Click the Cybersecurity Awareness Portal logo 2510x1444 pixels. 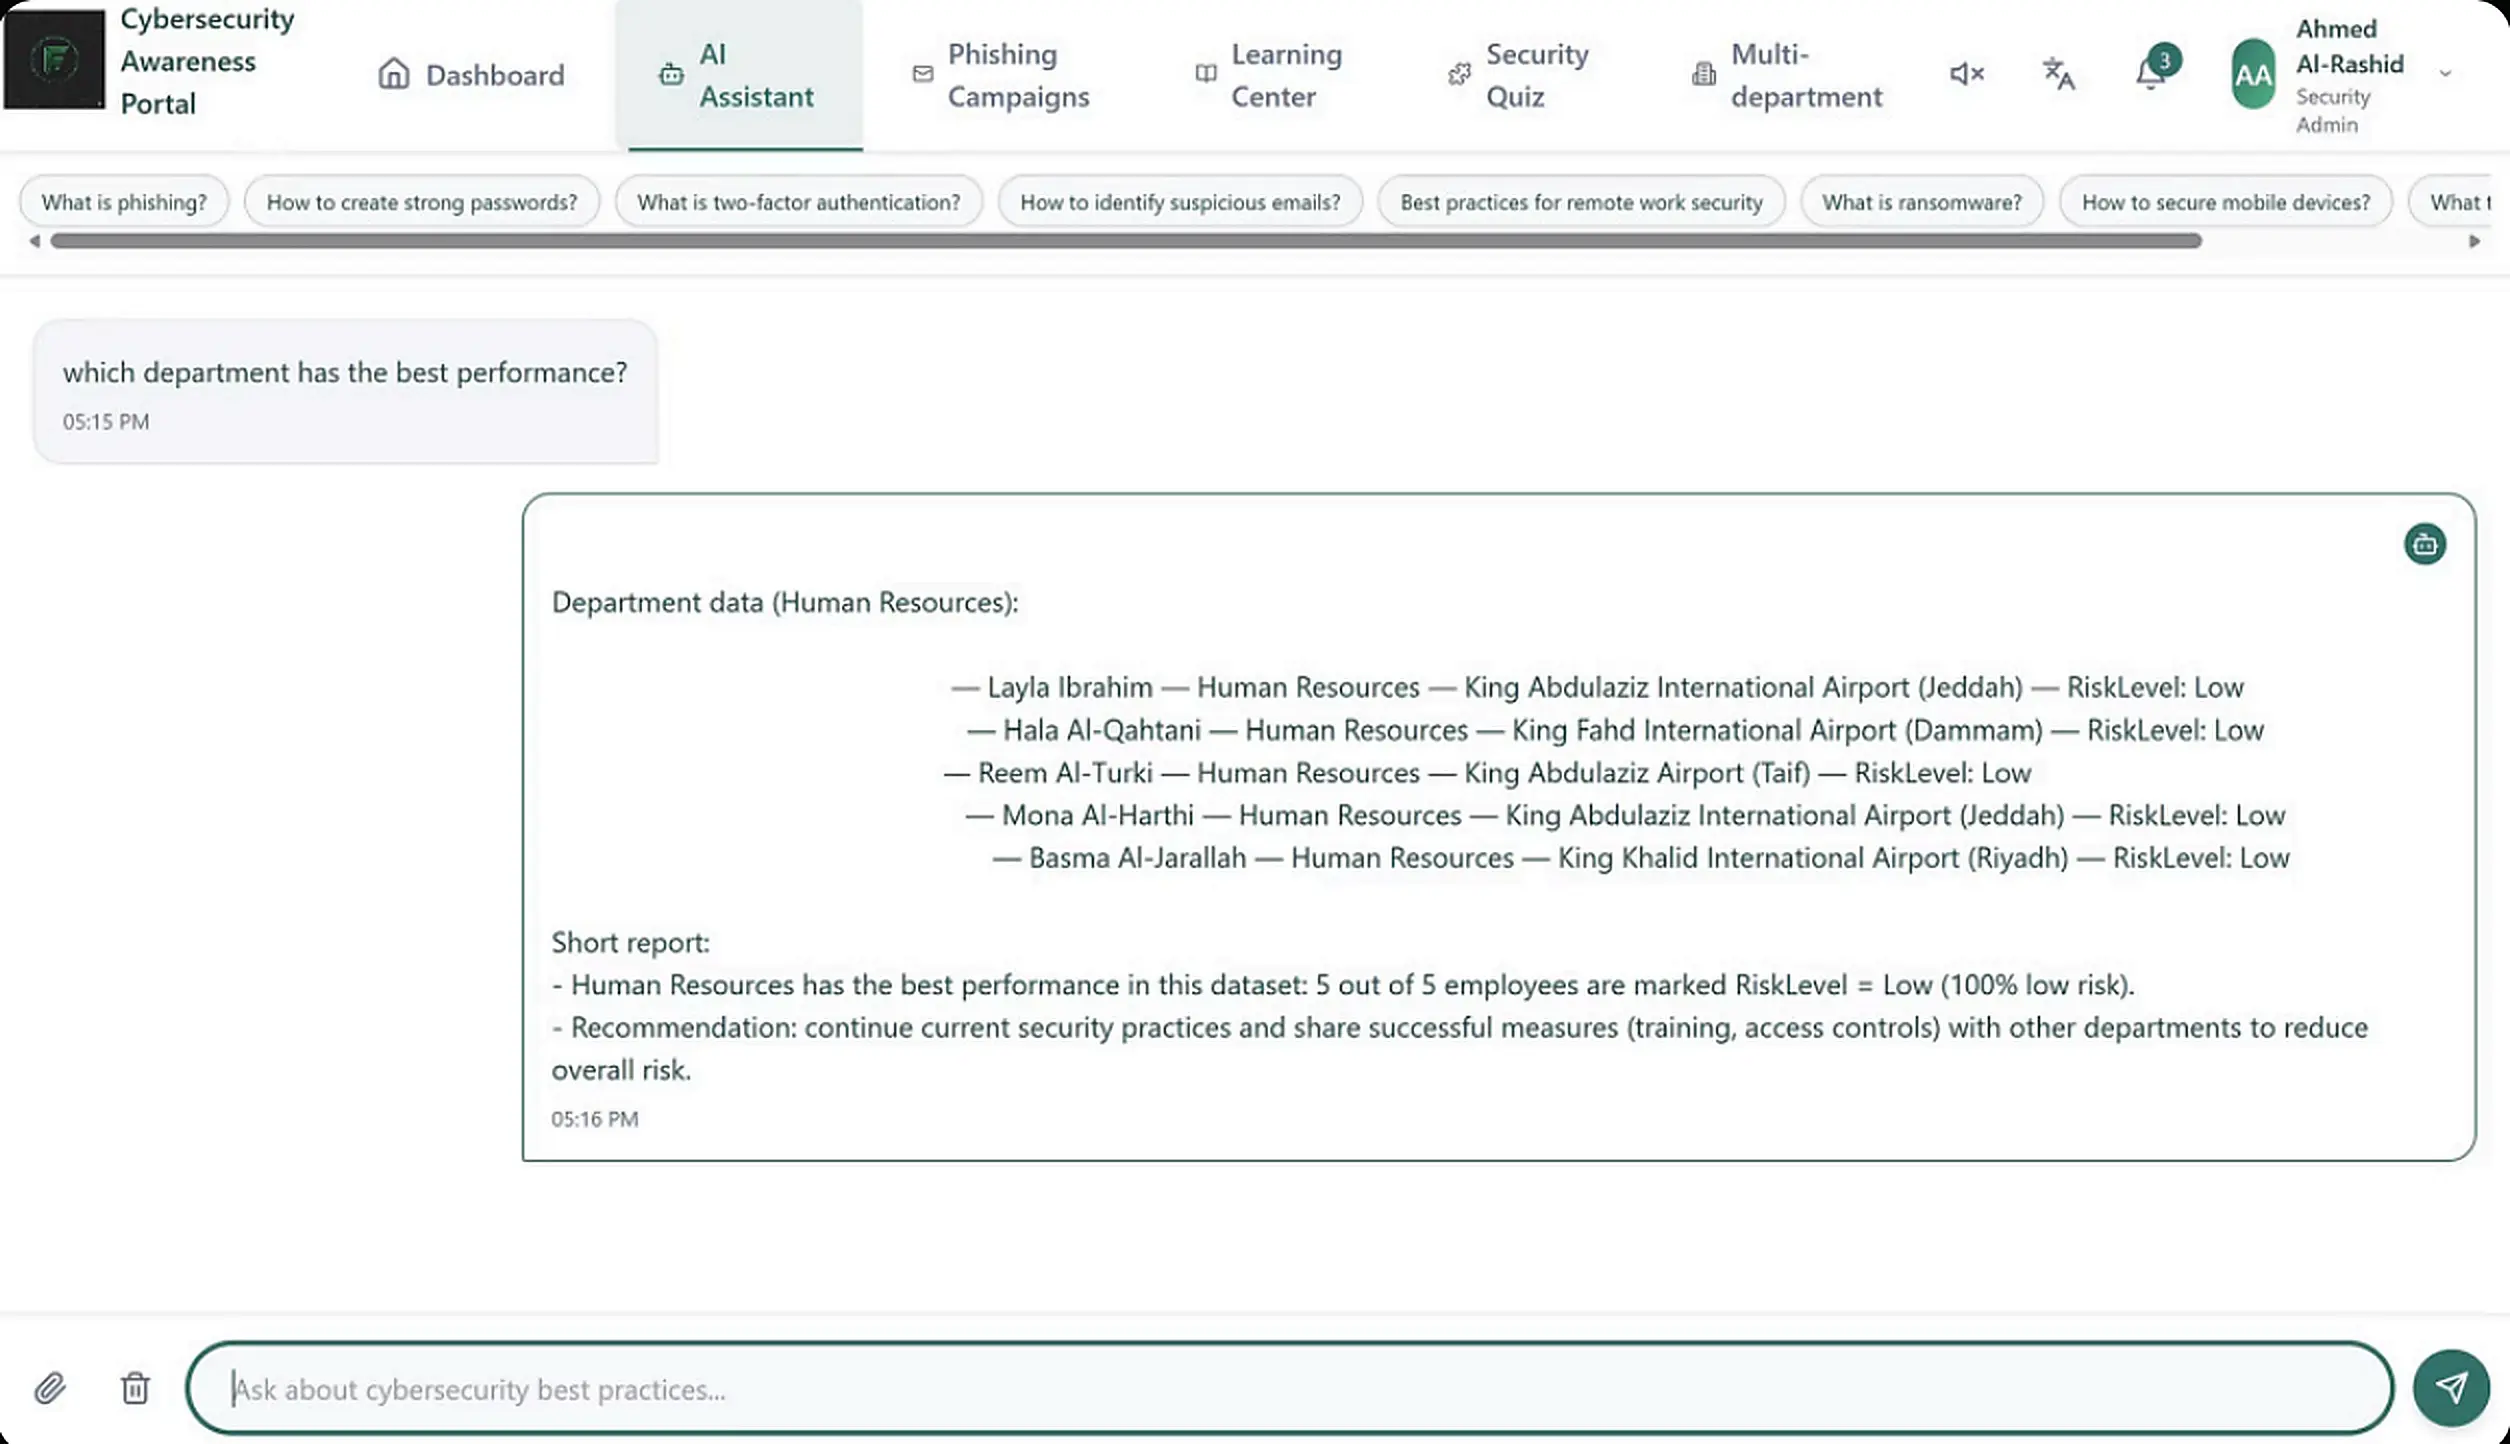click(54, 59)
